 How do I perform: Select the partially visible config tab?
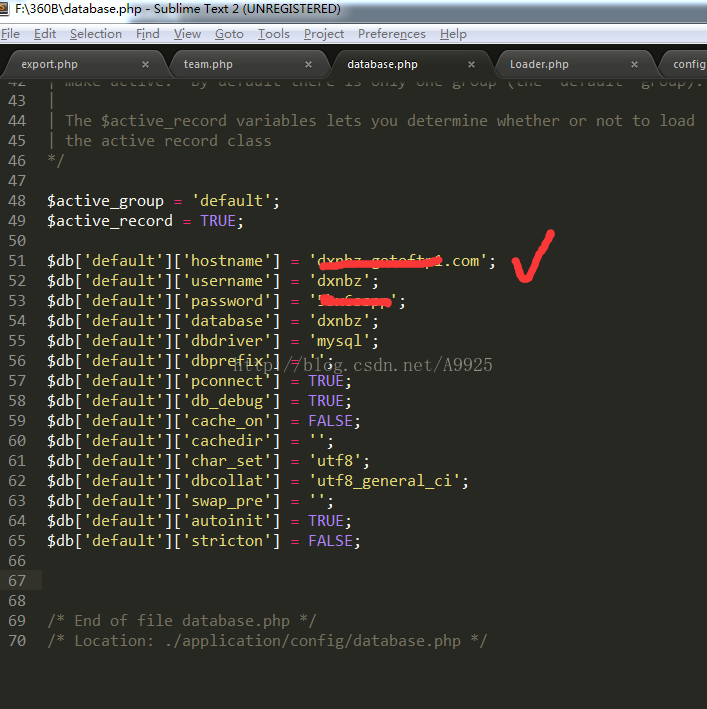pos(689,65)
